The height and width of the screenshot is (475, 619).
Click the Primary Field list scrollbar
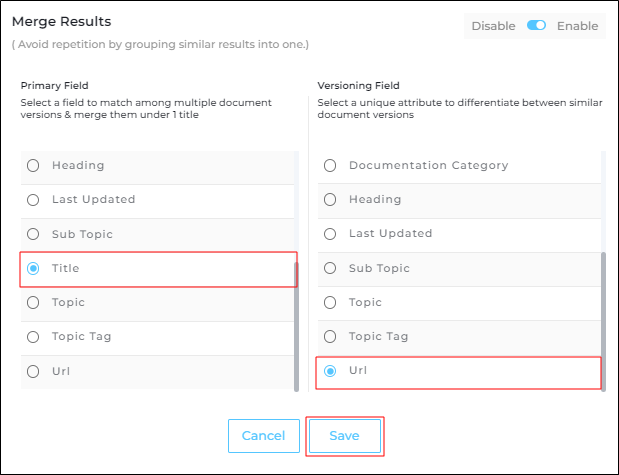(x=296, y=325)
